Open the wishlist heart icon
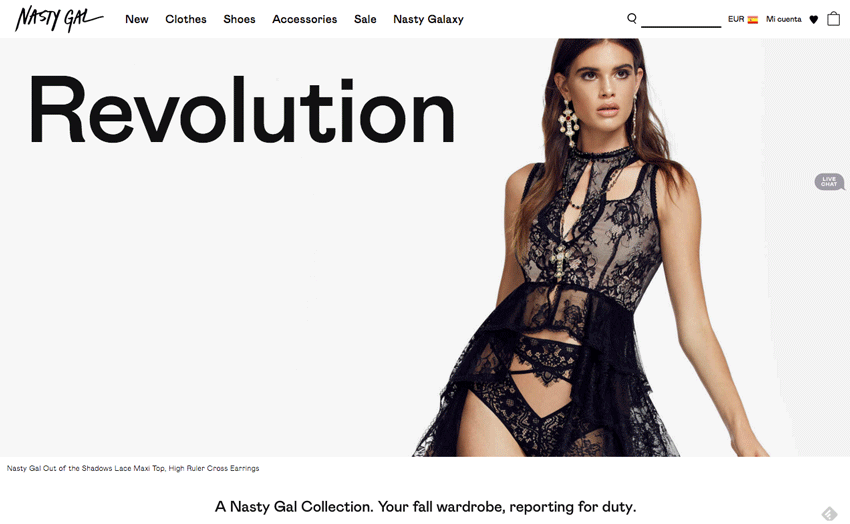Image resolution: width=850 pixels, height=524 pixels. click(813, 20)
